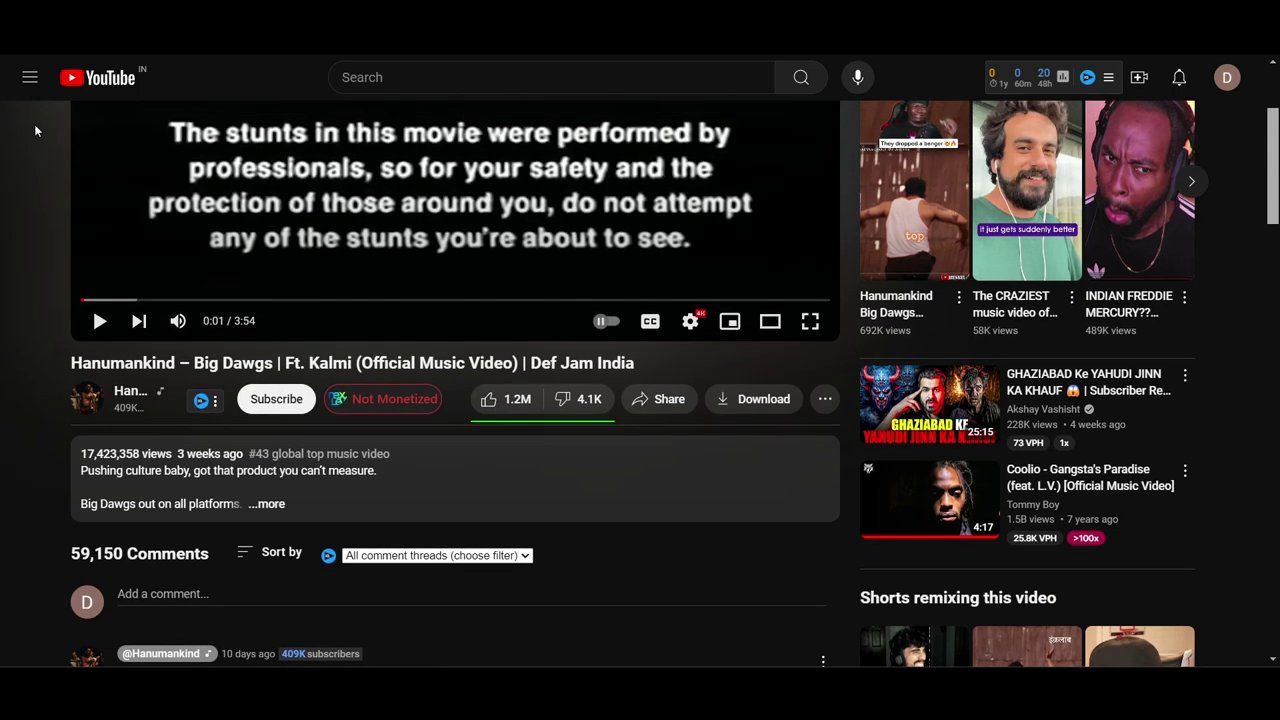Enable closed captions with CC icon

pyautogui.click(x=650, y=321)
